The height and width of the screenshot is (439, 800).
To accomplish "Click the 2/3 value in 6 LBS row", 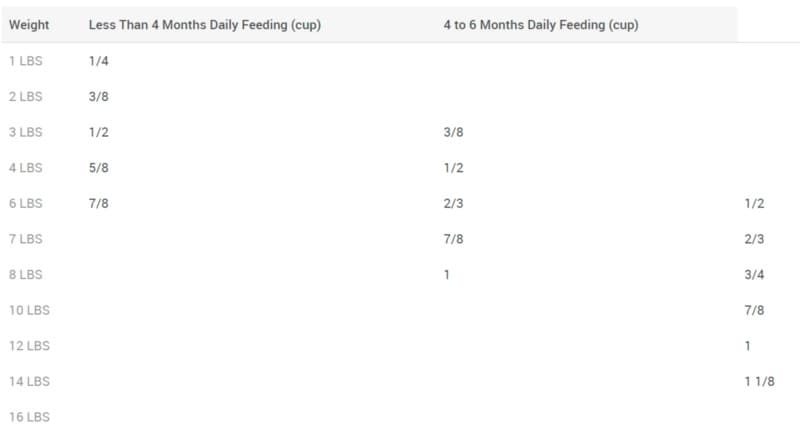I will (454, 203).
